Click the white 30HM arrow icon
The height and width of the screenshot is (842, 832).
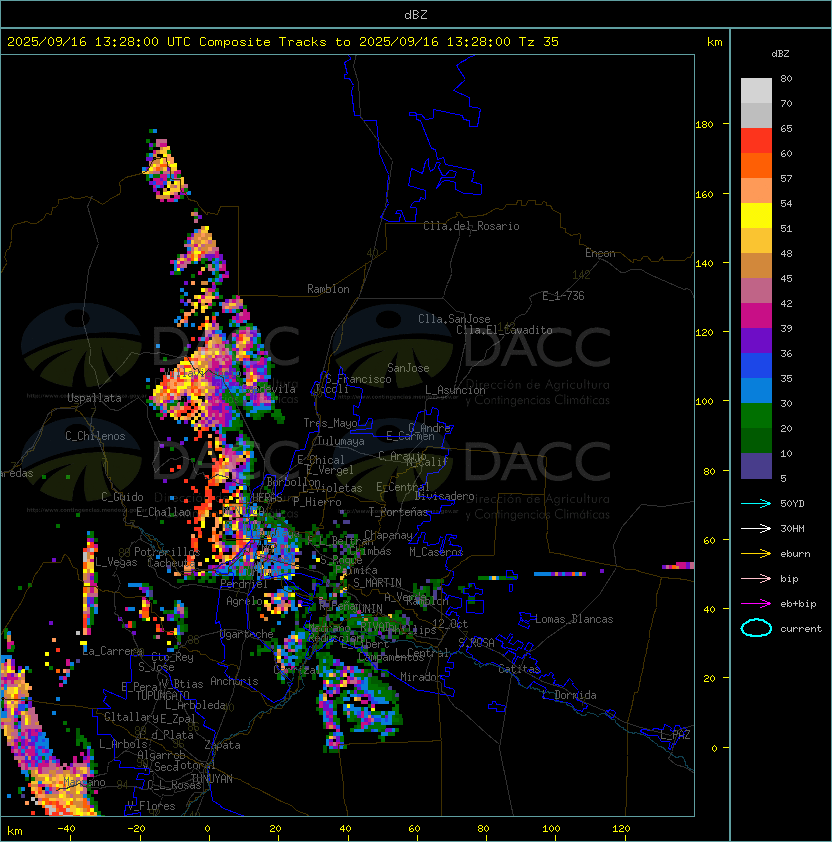756,528
